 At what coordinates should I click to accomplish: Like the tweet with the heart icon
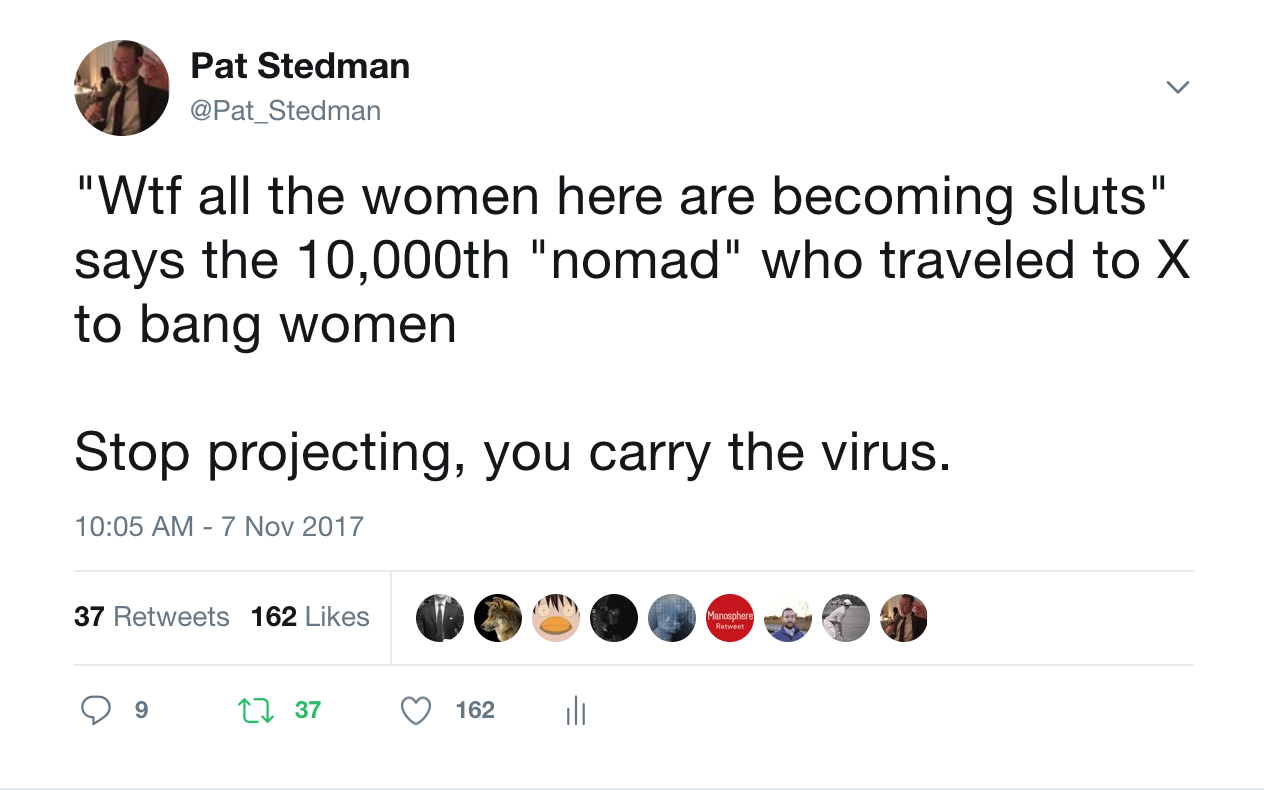tap(416, 710)
